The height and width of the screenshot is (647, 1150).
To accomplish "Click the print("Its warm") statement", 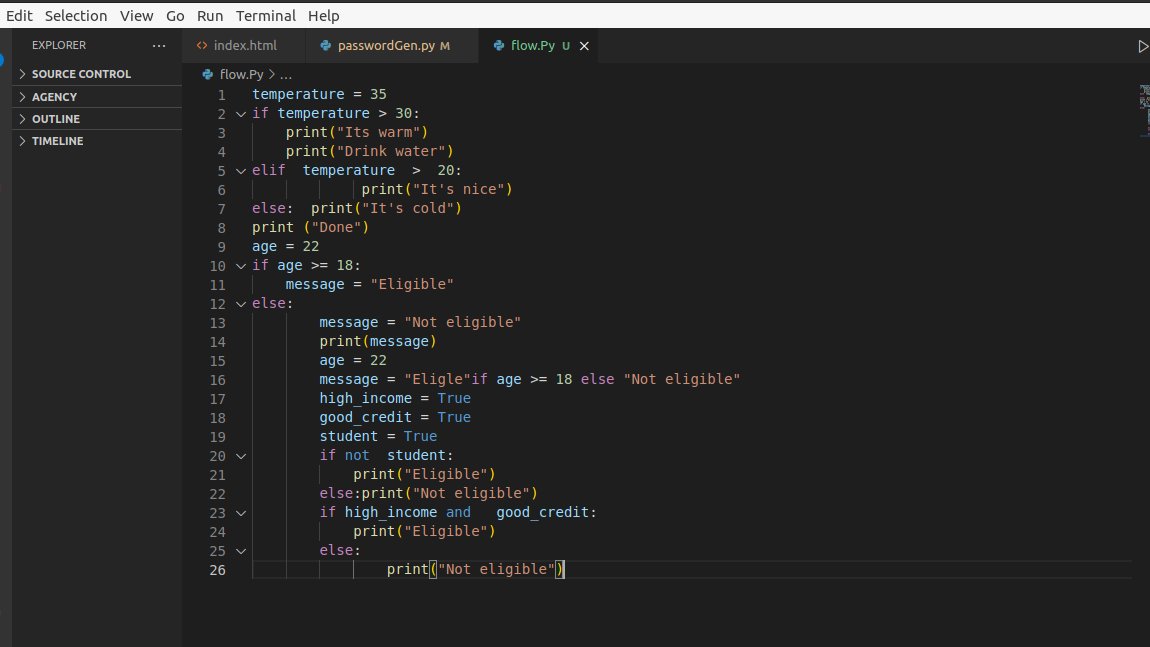I will coord(356,132).
